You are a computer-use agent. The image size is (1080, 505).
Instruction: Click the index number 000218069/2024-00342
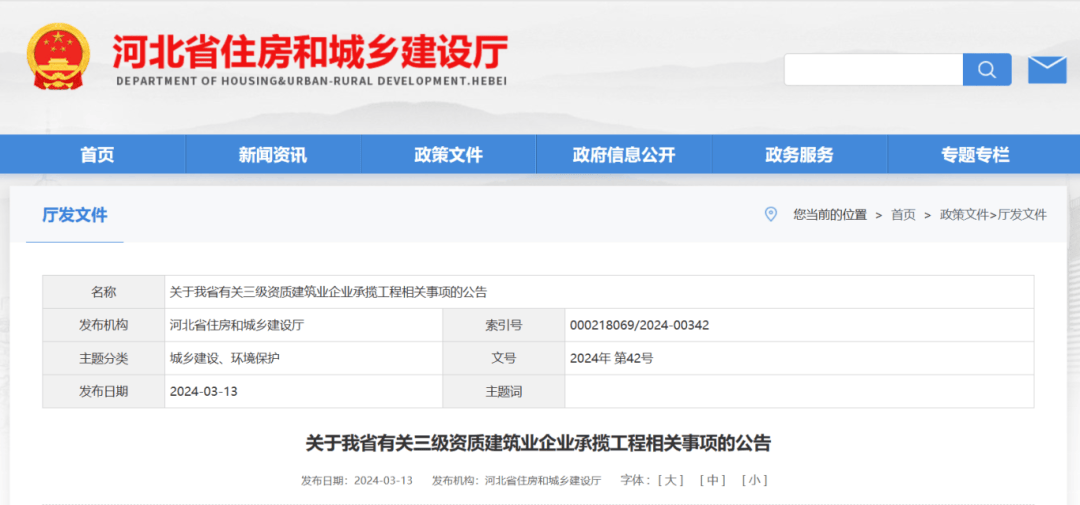[639, 325]
